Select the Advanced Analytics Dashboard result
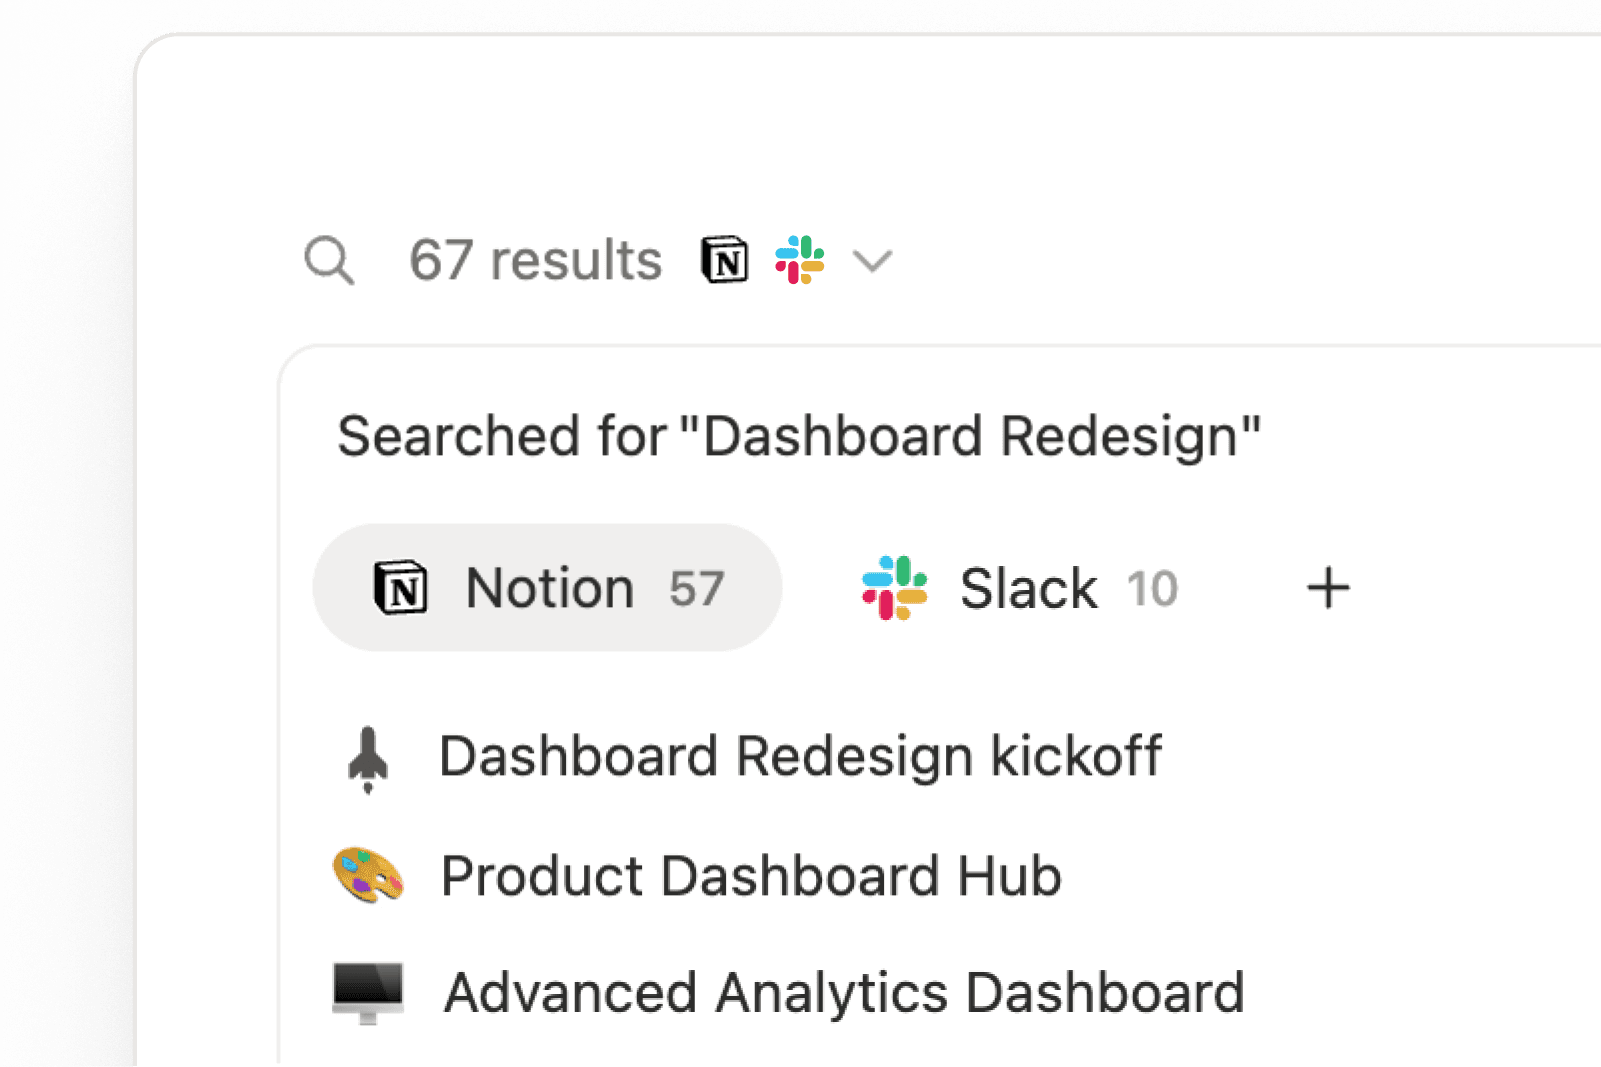This screenshot has width=1601, height=1067. [841, 993]
